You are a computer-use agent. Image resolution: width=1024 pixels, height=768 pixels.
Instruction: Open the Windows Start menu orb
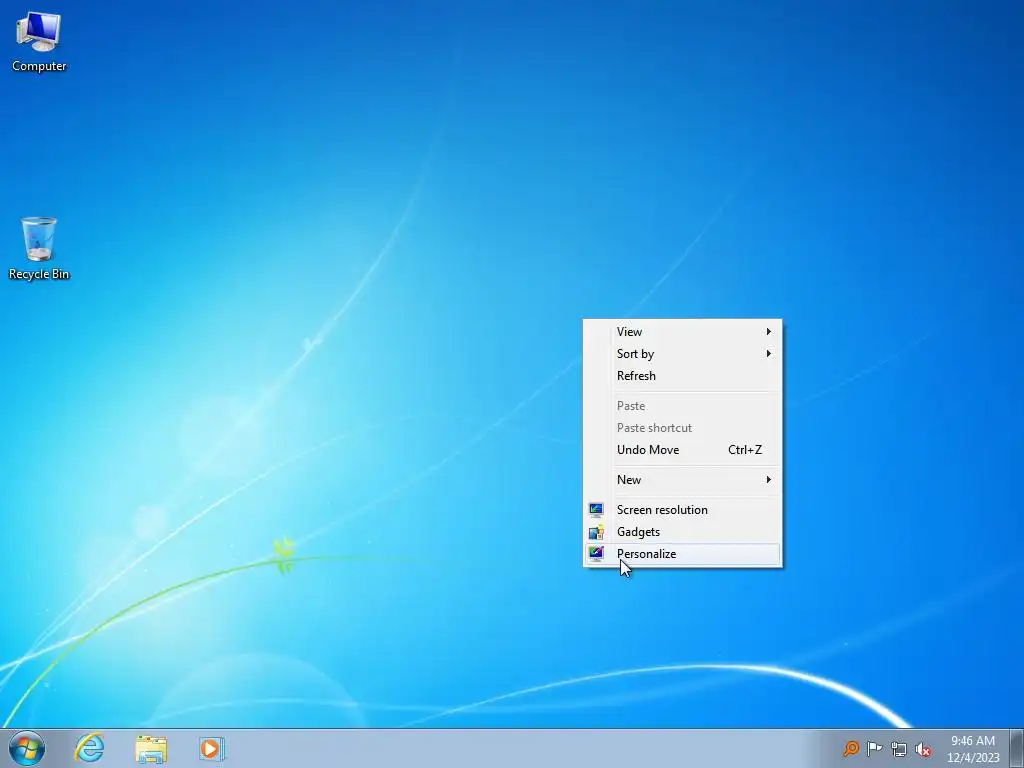[27, 748]
